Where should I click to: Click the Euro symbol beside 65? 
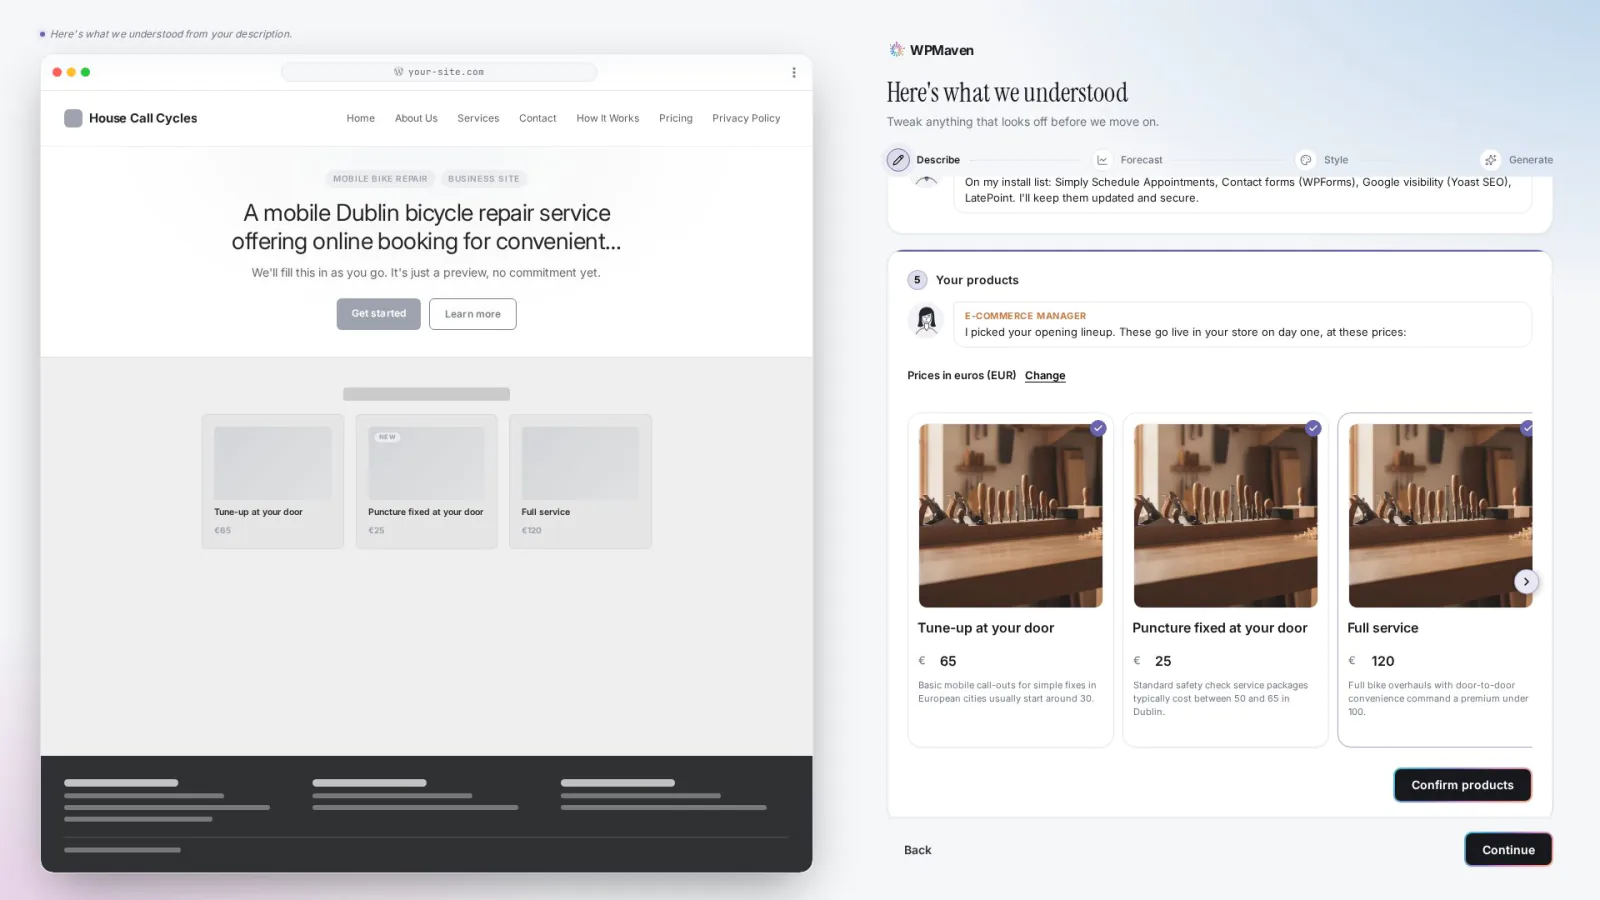922,661
